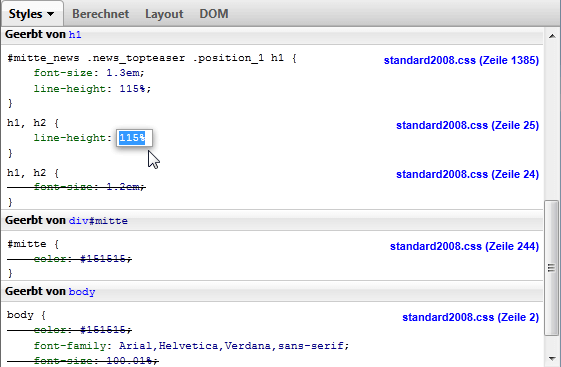Click the vertical scrollbar thumb

click(551, 268)
